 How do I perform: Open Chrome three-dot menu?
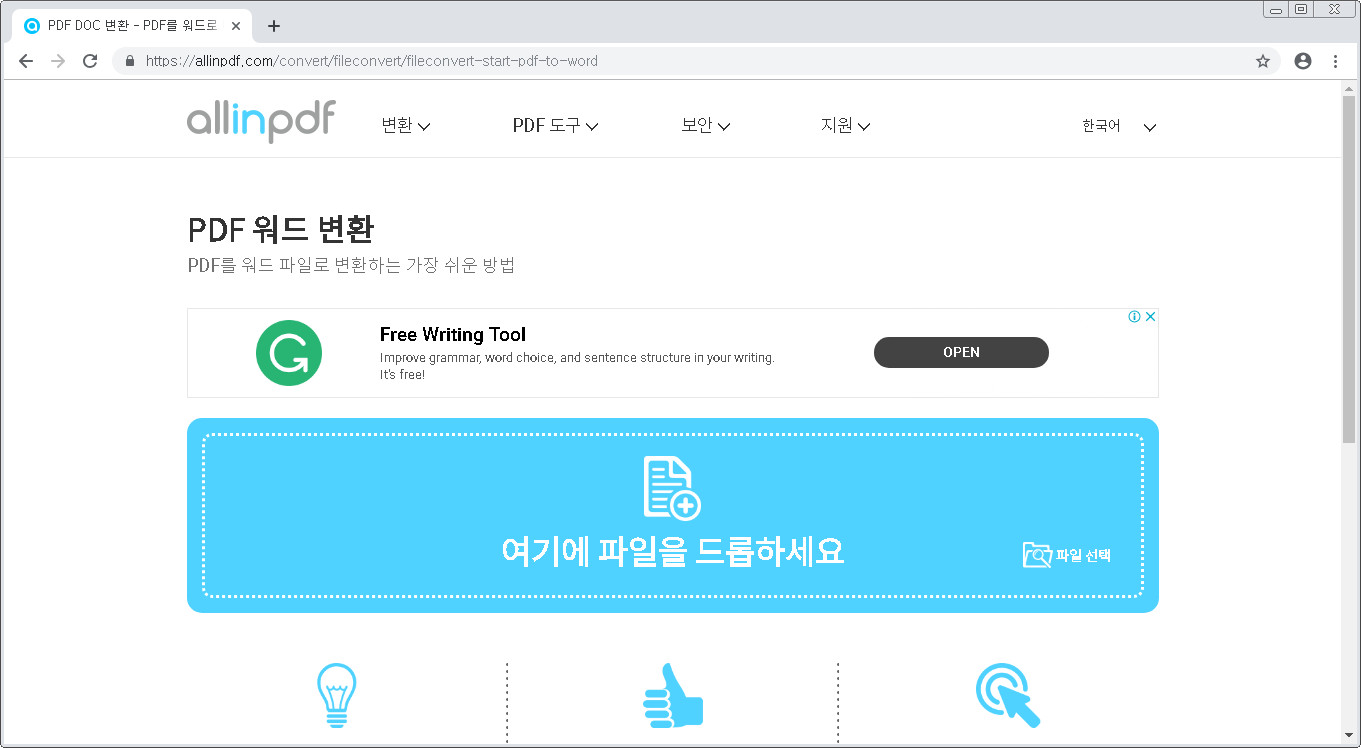[1335, 61]
